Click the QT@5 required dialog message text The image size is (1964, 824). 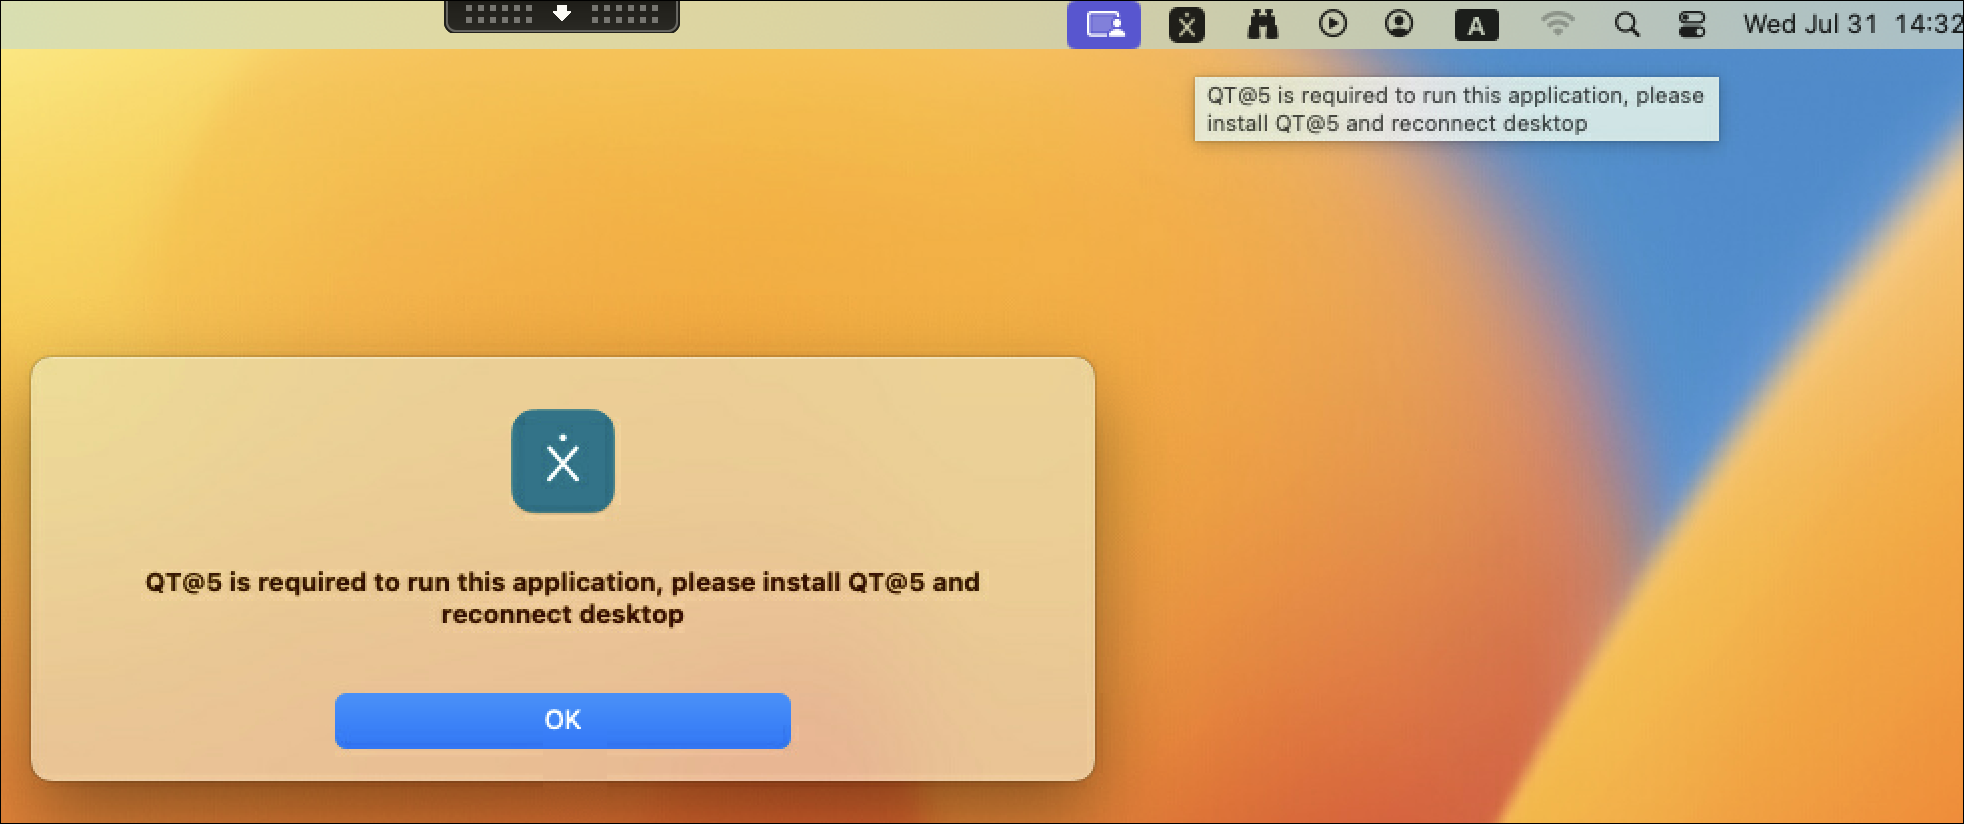click(x=562, y=598)
